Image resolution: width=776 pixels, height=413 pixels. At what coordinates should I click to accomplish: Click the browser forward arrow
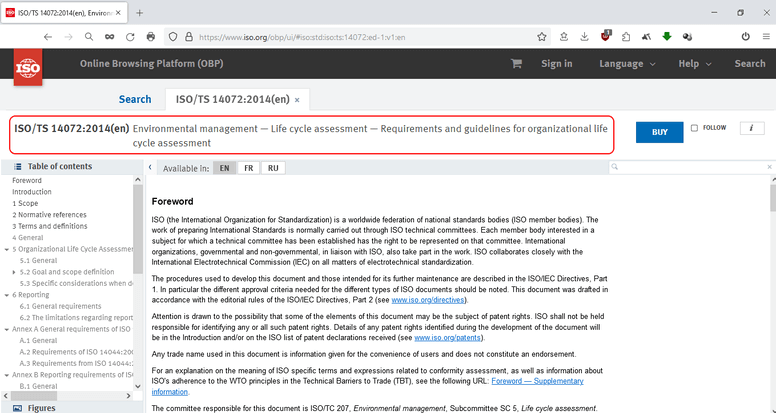[68, 37]
